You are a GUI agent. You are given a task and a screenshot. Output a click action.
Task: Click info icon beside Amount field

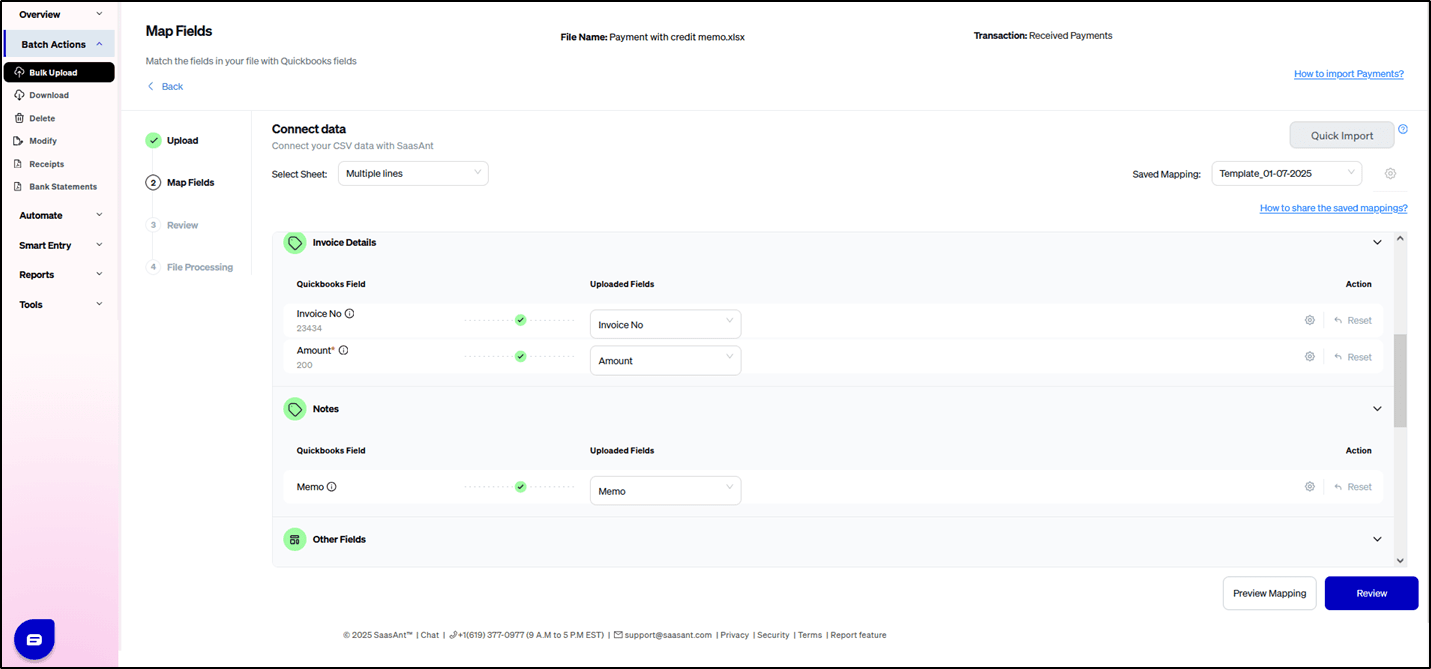(x=343, y=351)
